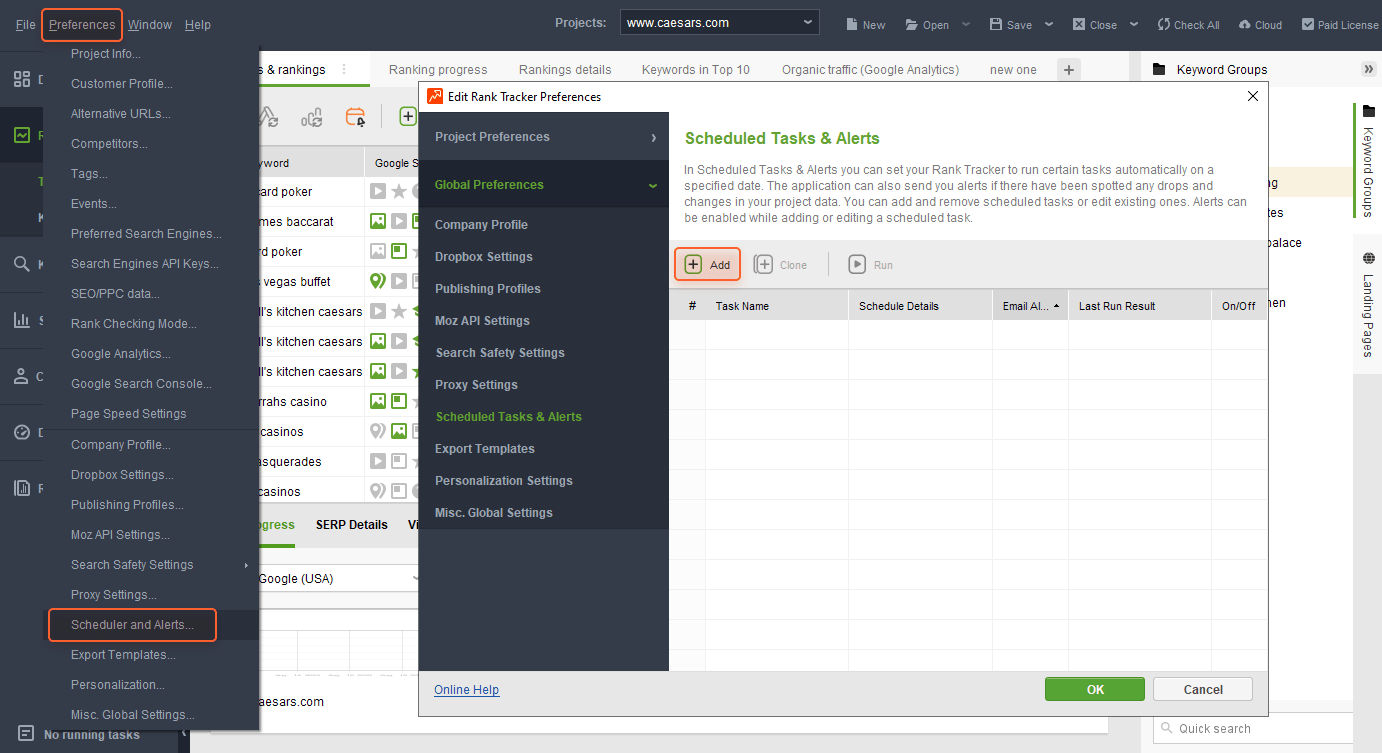Click the Run task button
Viewport: 1382px width, 753px height.
click(x=870, y=265)
